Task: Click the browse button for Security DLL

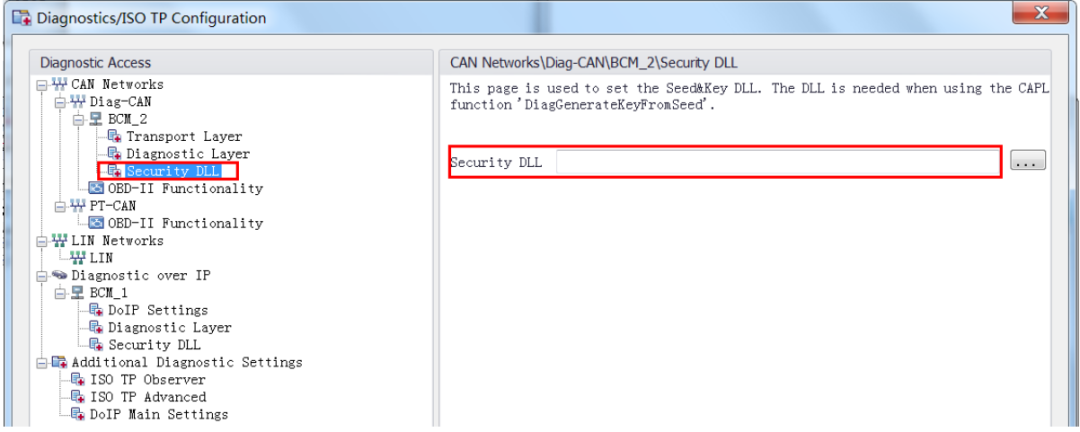Action: tap(1028, 161)
